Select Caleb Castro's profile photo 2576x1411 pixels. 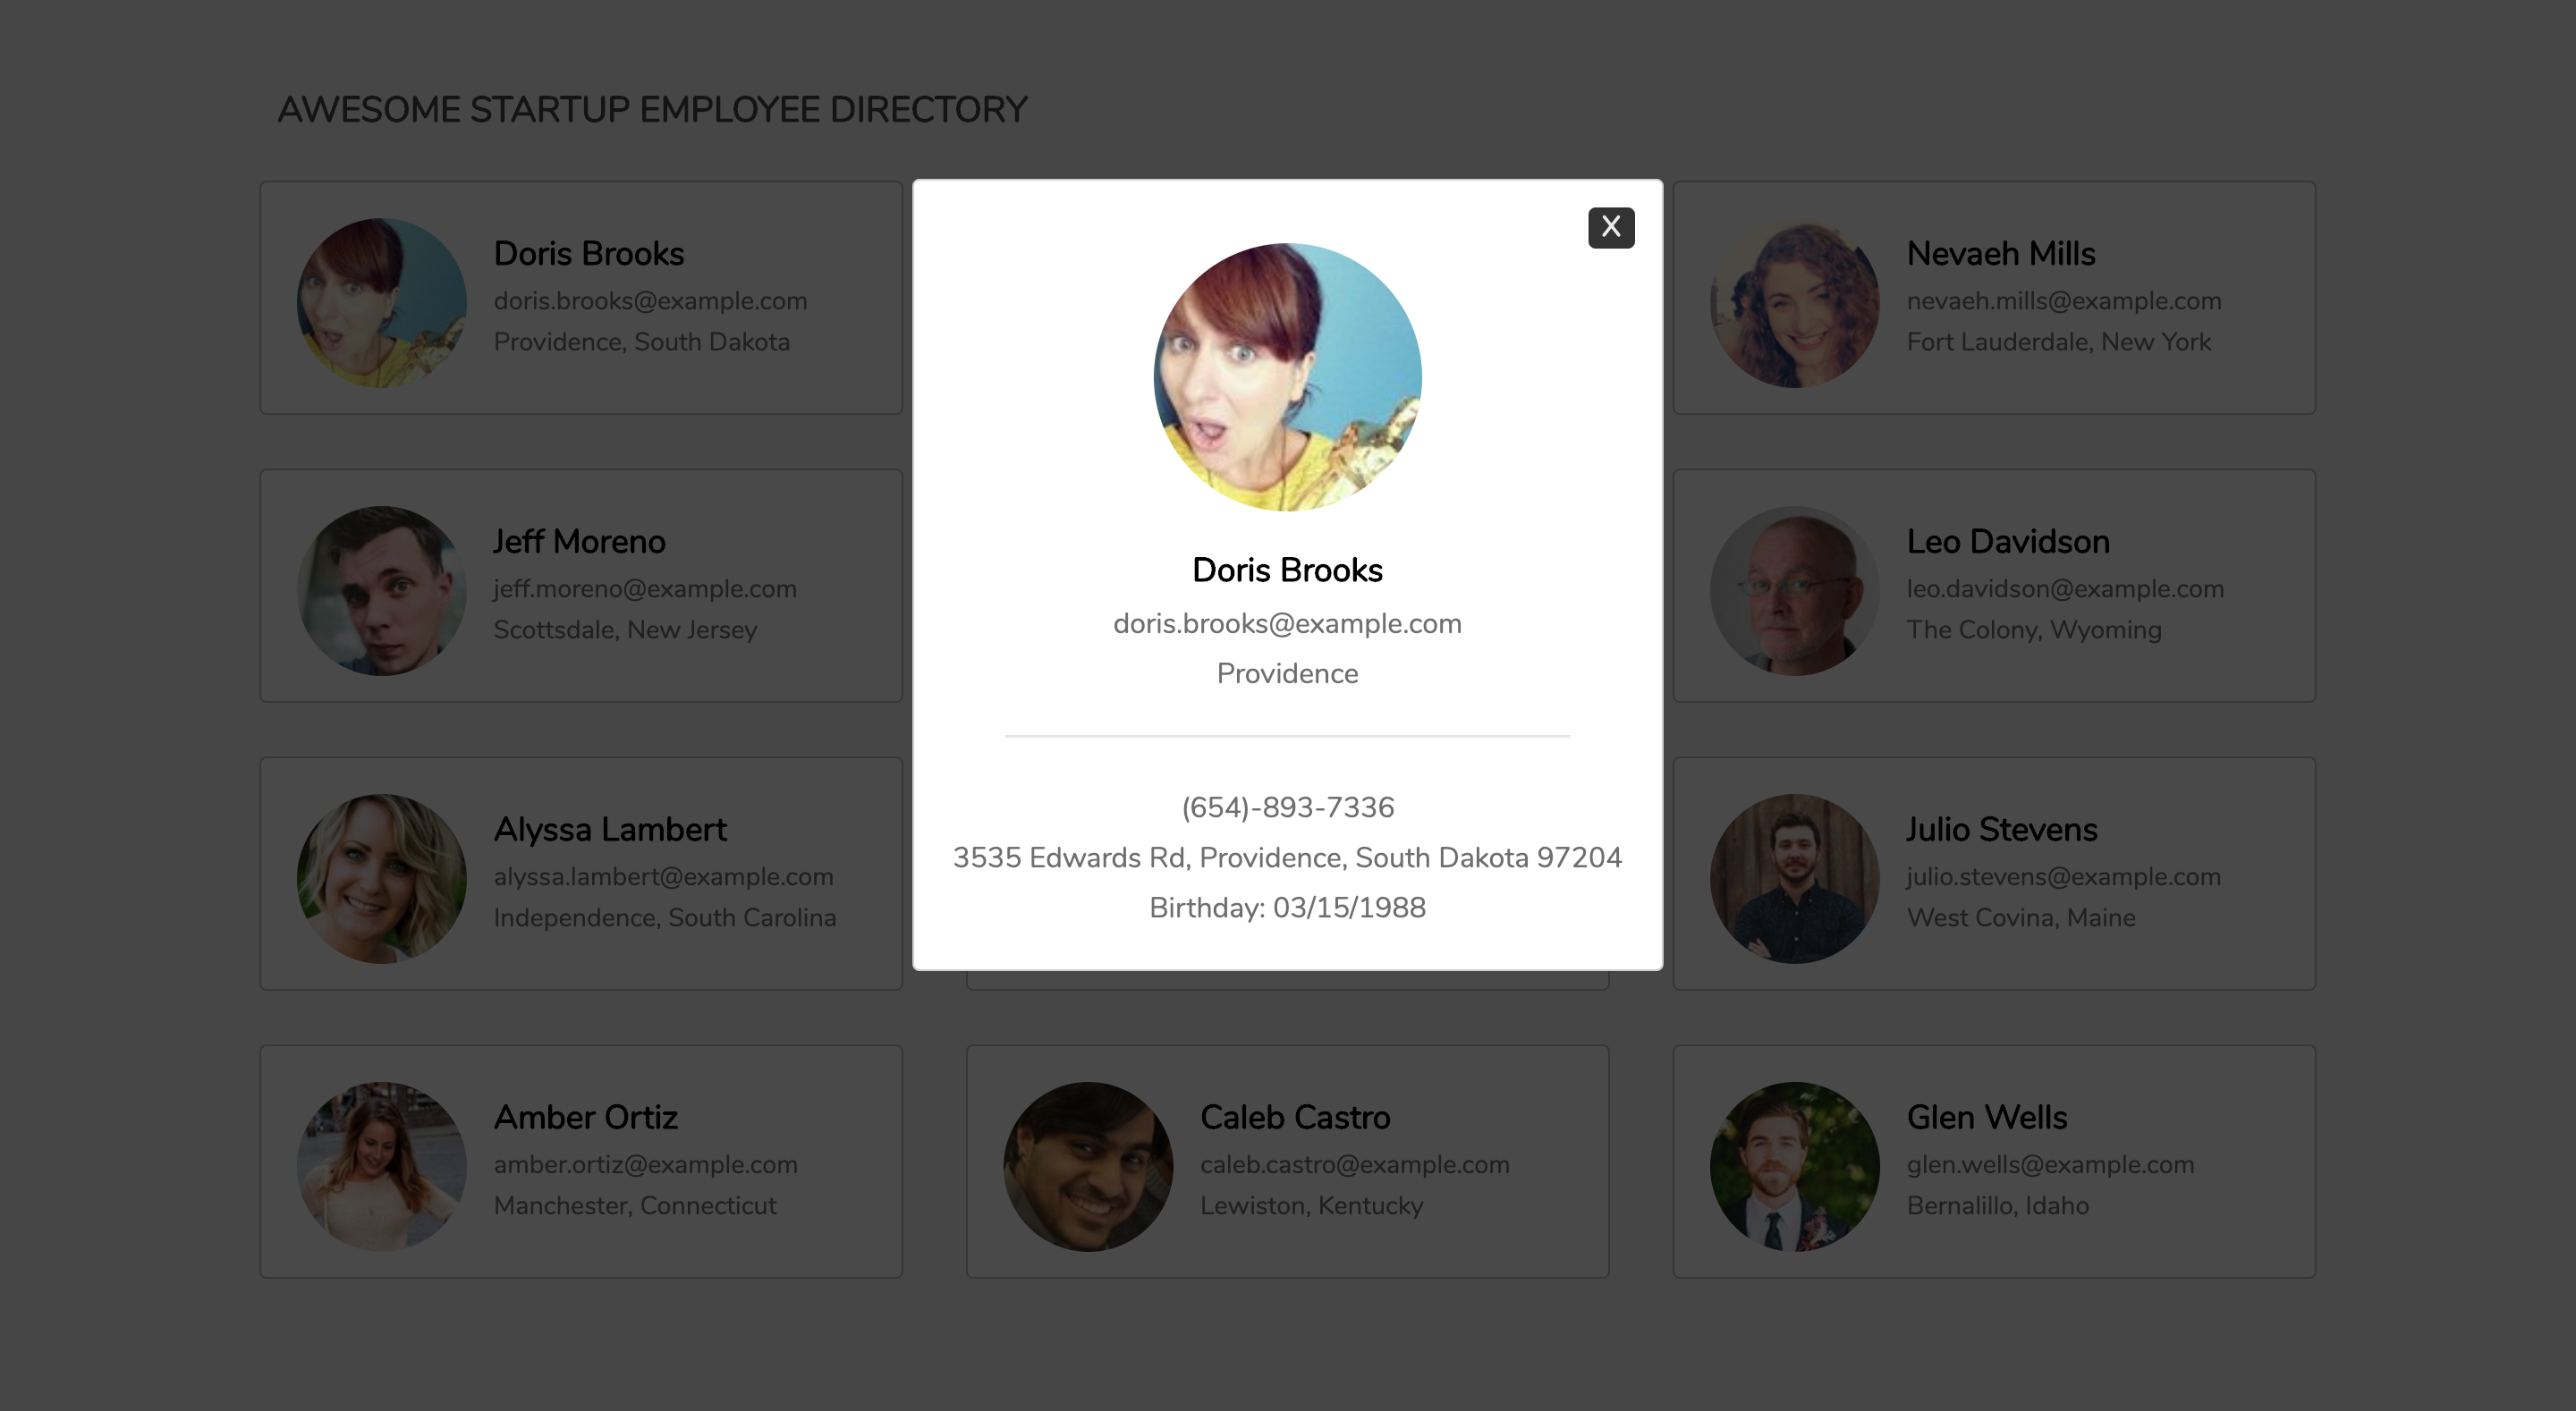pos(1088,1167)
